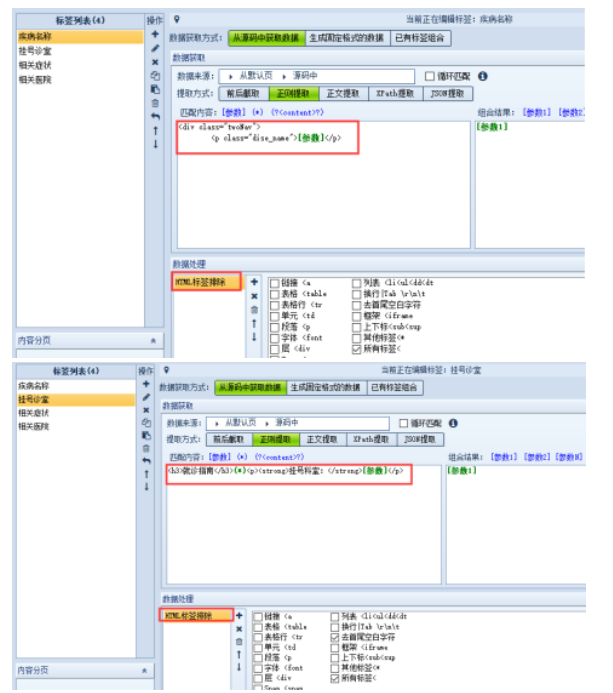Viewport: 613px width, 693px height.
Task: Click the add tag plus icon in upper panel
Action: point(154,34)
